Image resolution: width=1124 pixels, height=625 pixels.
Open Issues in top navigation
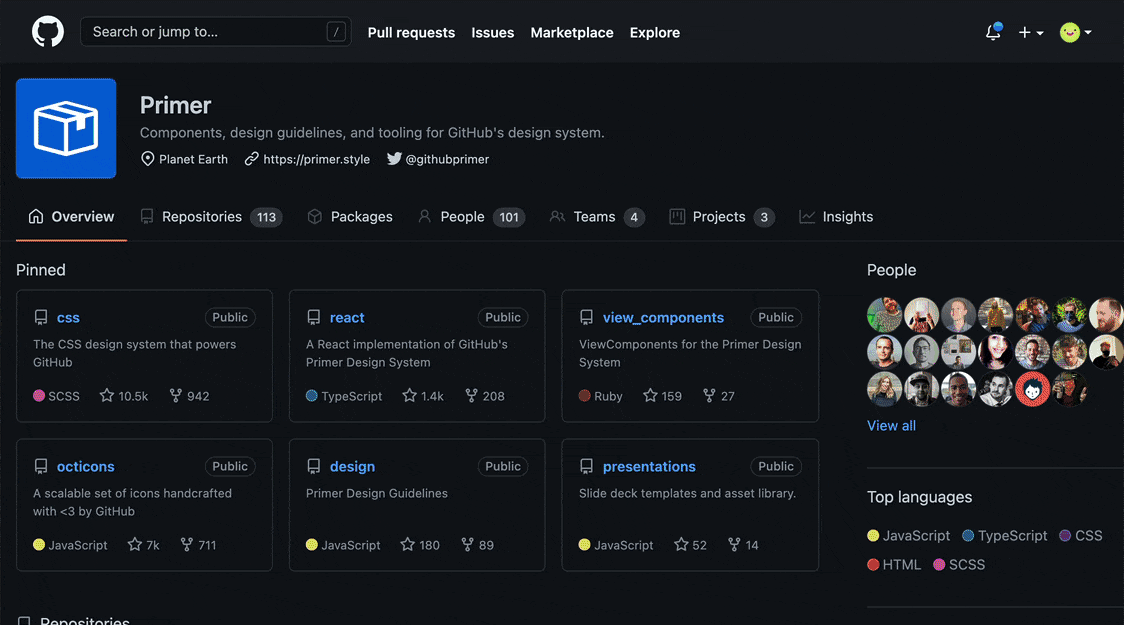click(x=492, y=32)
